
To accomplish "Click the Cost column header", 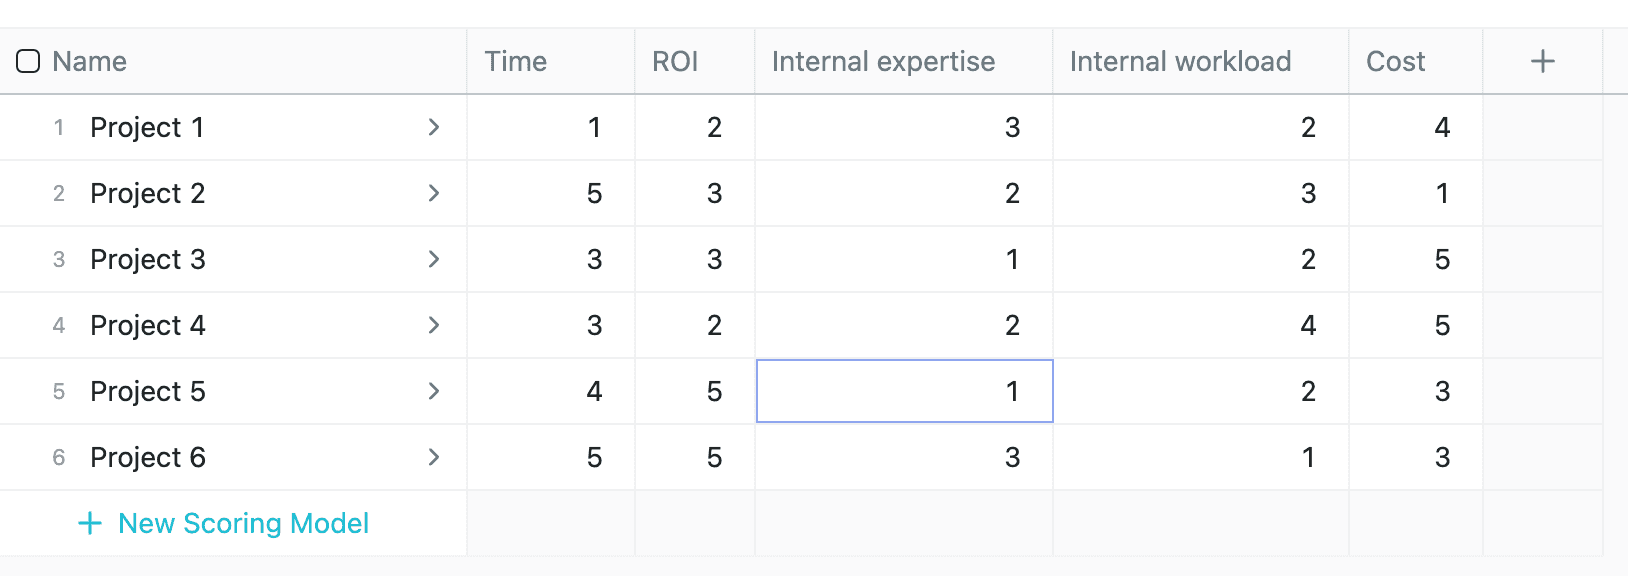I will coord(1396,61).
